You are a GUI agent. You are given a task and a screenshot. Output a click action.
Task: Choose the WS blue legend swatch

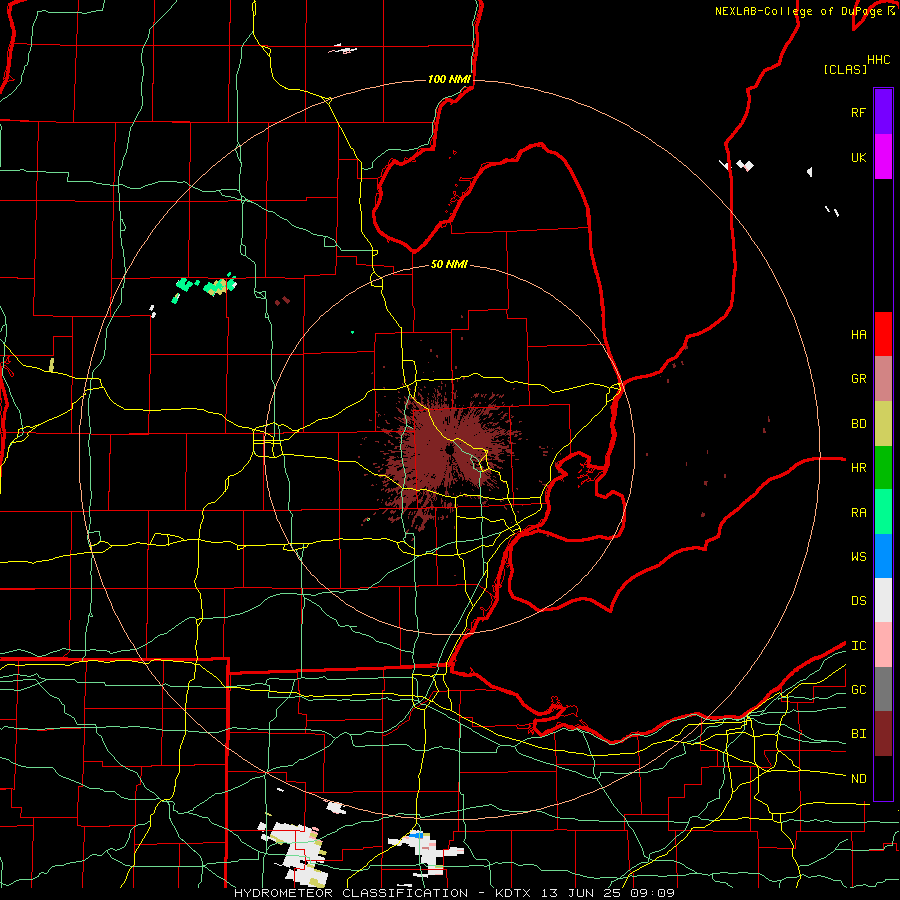tap(883, 556)
